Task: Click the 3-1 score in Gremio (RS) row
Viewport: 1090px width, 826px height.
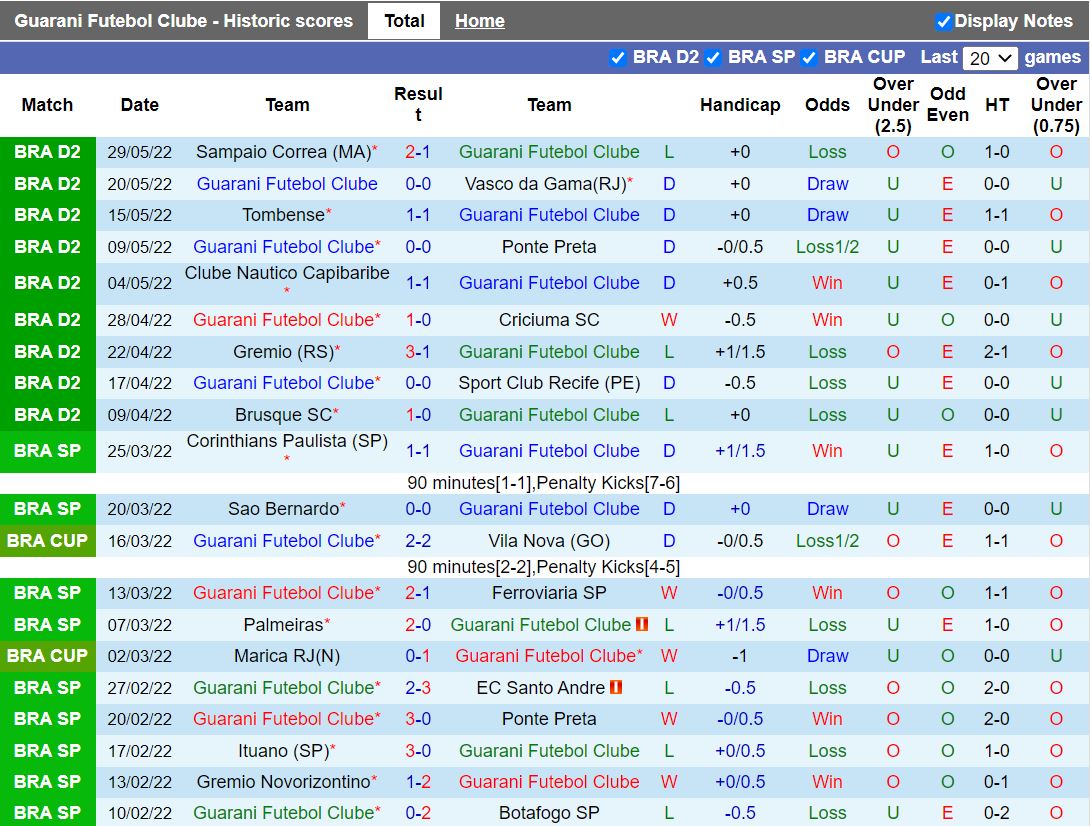Action: (x=418, y=352)
